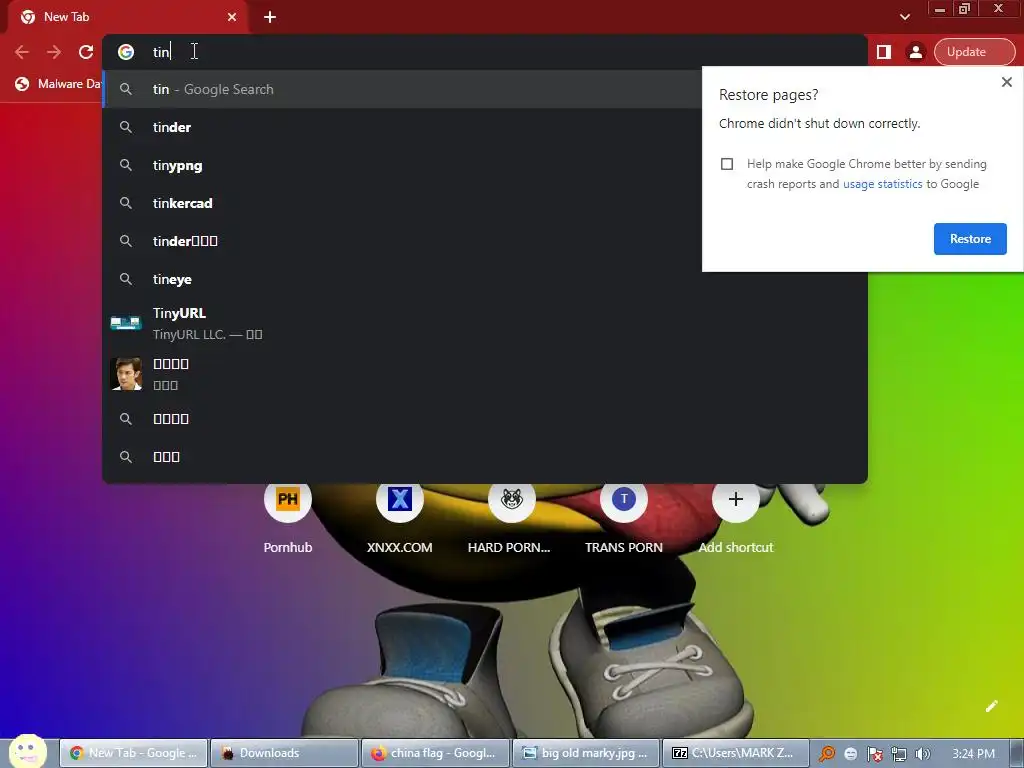Close the New Tab tab
Screen dimensions: 1024x768
point(232,17)
